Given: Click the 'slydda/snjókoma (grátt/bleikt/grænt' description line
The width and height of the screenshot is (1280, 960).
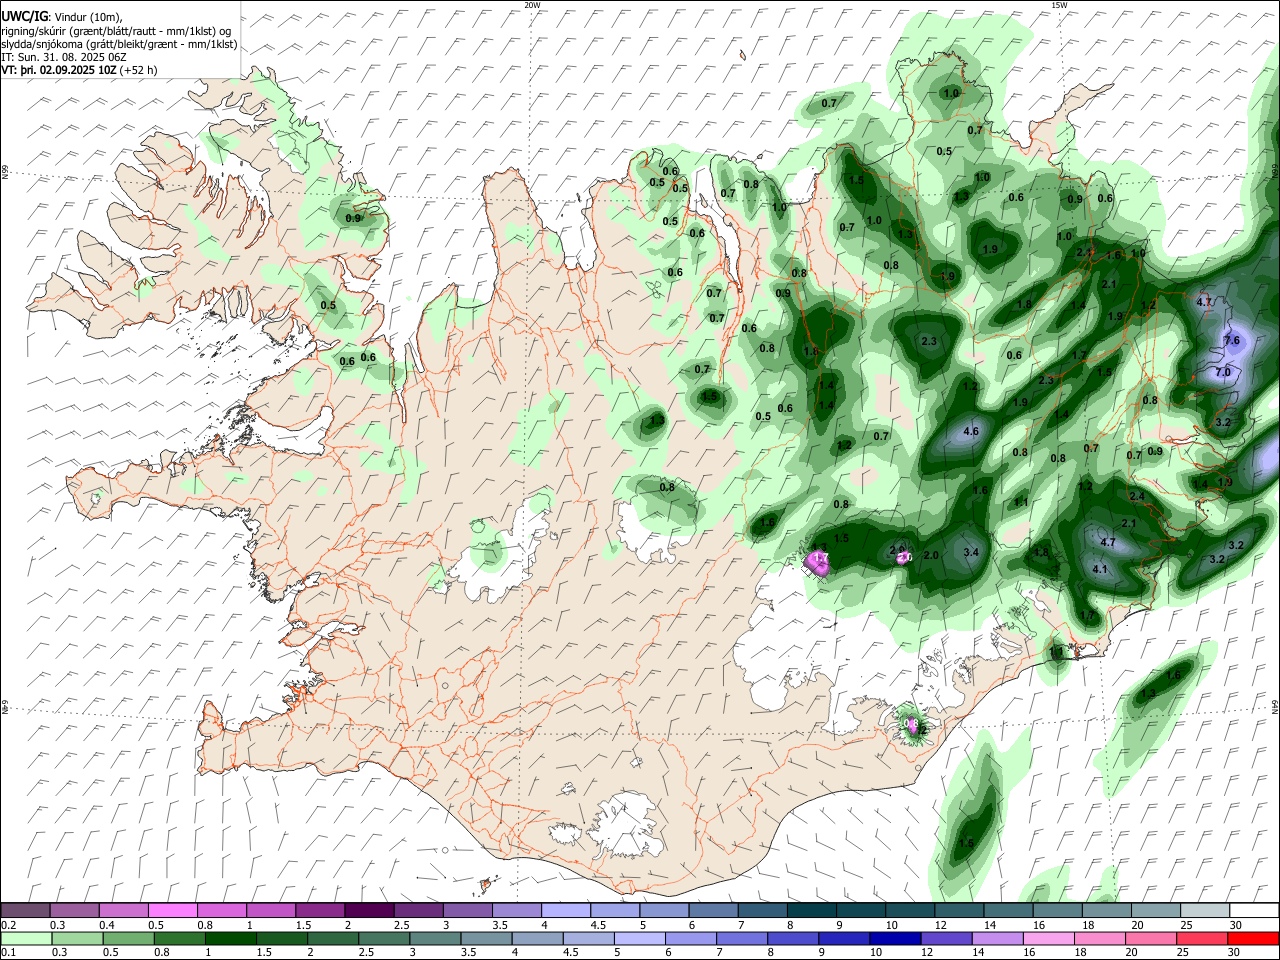Looking at the screenshot, I should 119,44.
